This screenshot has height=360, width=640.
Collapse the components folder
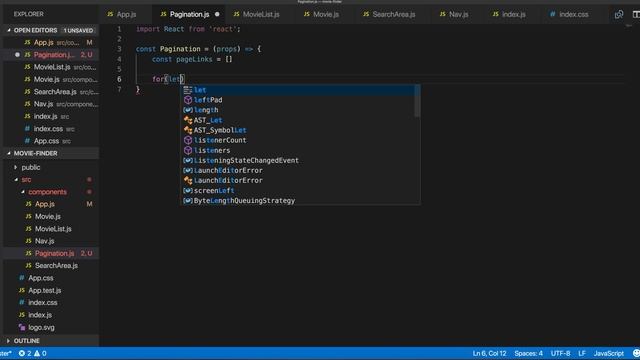point(23,192)
